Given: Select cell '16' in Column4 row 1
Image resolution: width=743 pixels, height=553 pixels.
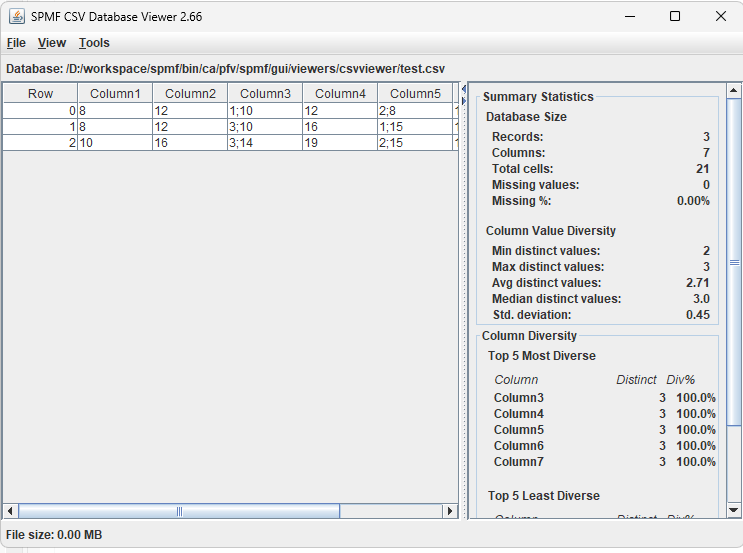Looking at the screenshot, I should (340, 127).
